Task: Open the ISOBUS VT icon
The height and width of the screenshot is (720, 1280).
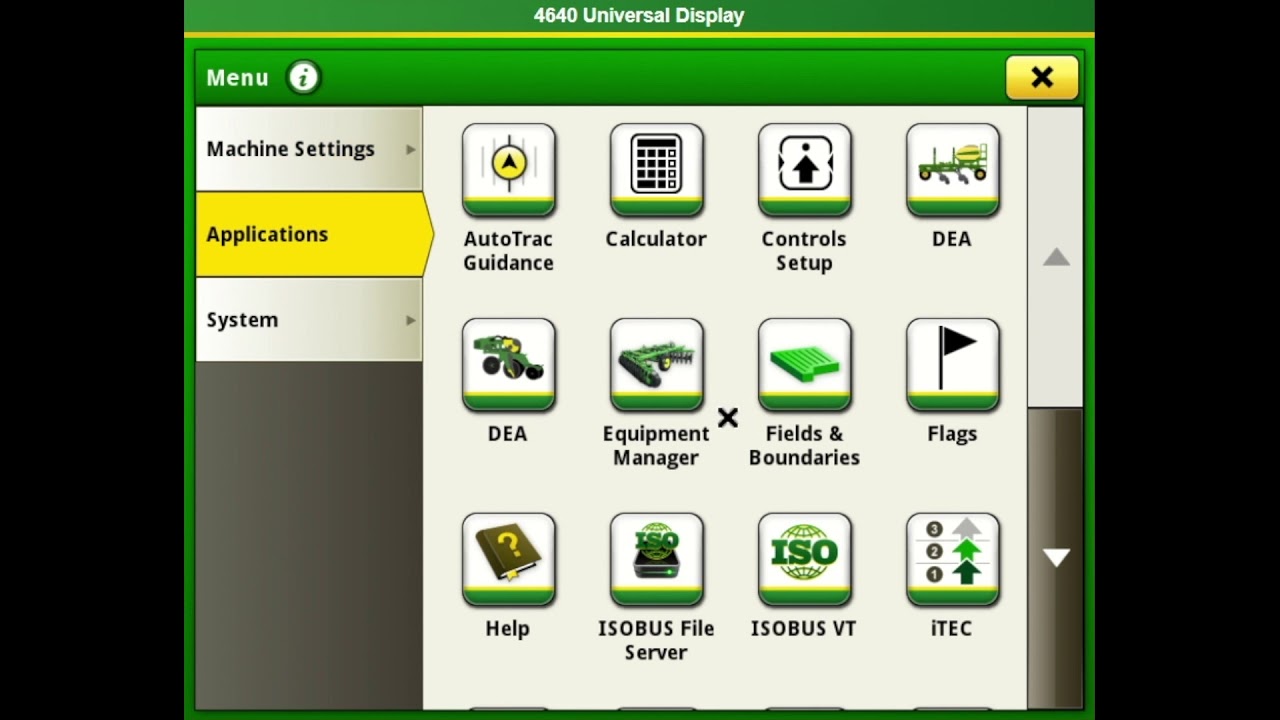Action: (x=804, y=559)
